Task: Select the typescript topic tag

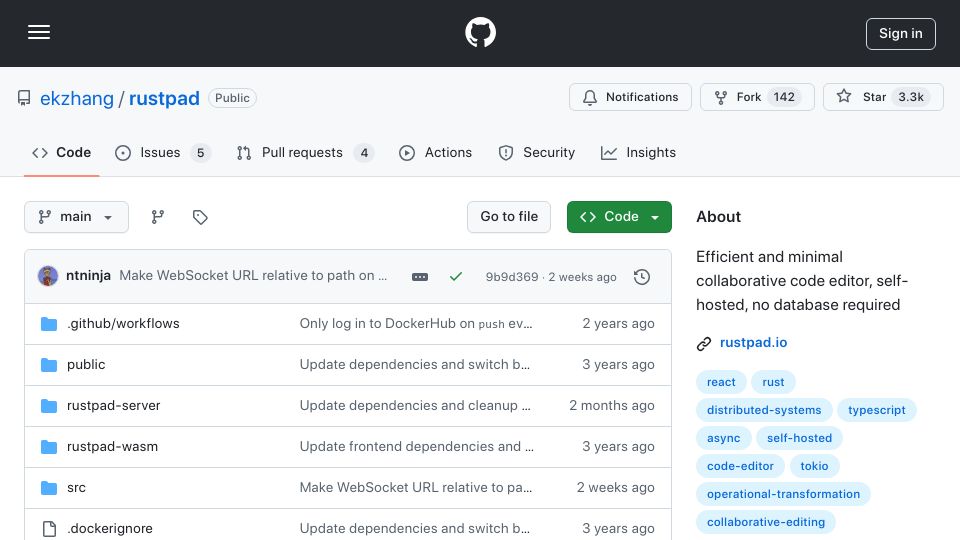Action: pyautogui.click(x=877, y=410)
